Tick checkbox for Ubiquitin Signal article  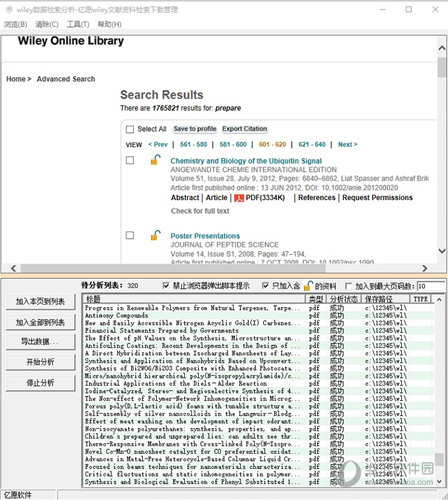point(130,160)
